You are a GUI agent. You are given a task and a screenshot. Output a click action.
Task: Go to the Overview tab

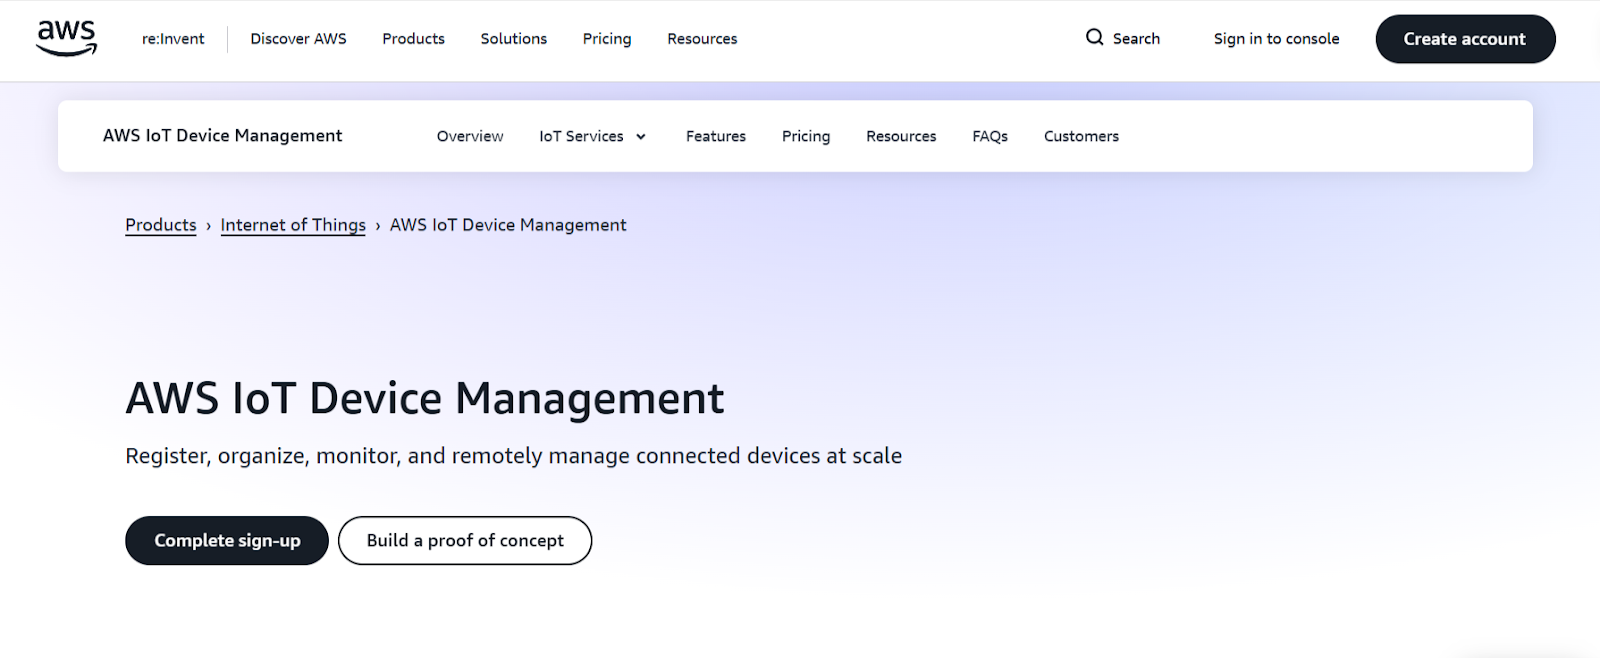point(470,136)
